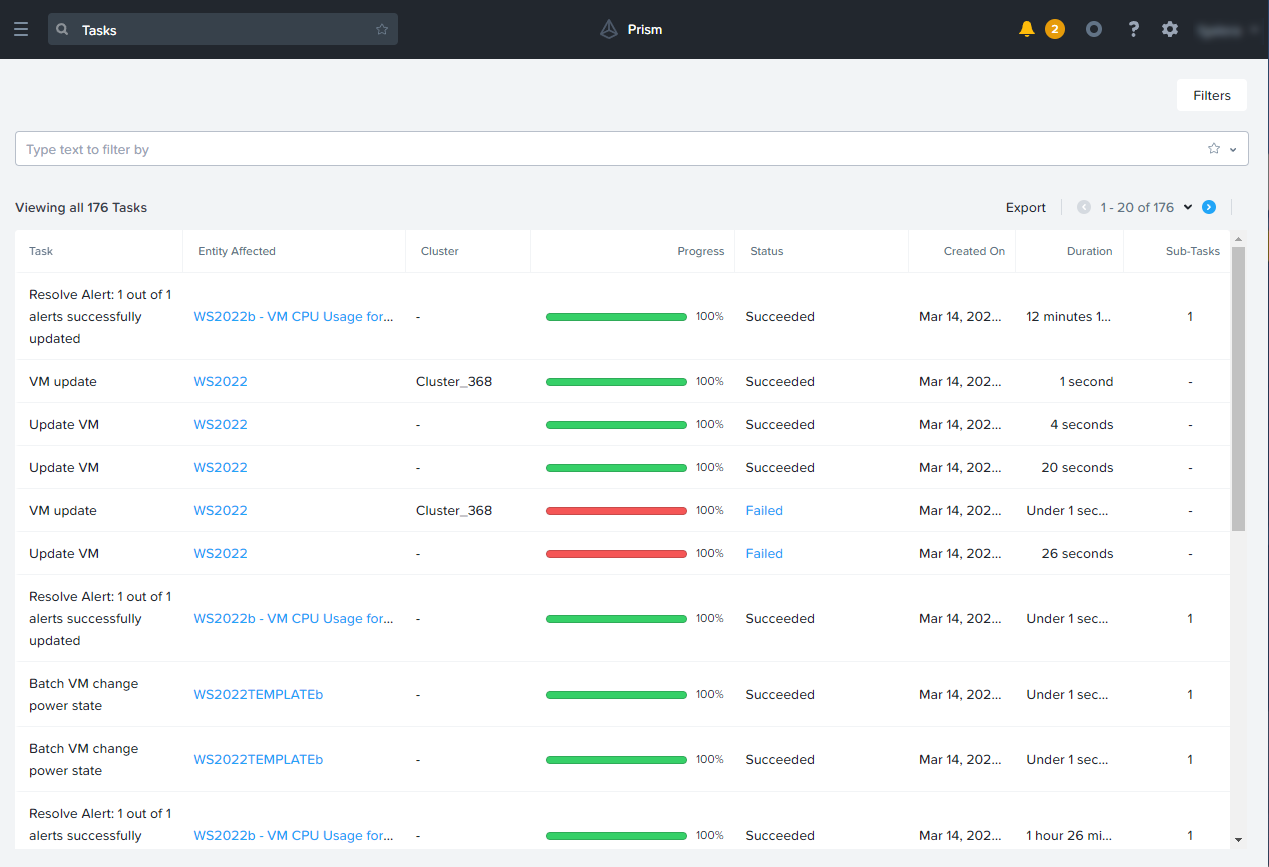Screen dimensions: 1269x867
Task: Click the red progress bar for failed Update VM
Action: coord(616,553)
